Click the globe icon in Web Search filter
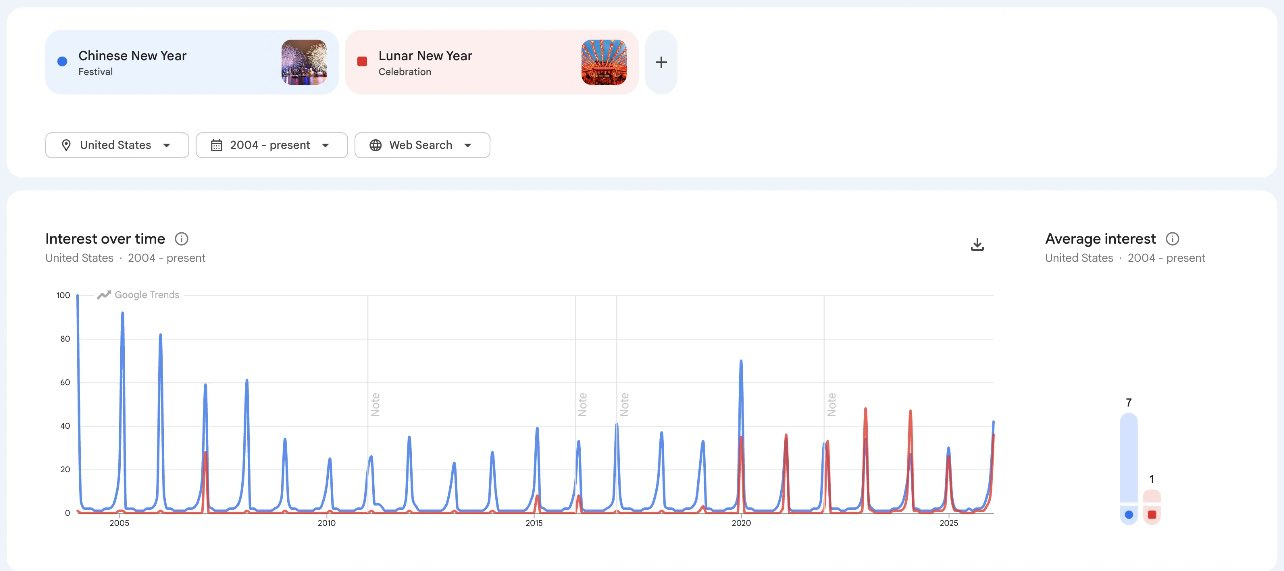Viewport: 1284px width, 571px height. tap(376, 145)
